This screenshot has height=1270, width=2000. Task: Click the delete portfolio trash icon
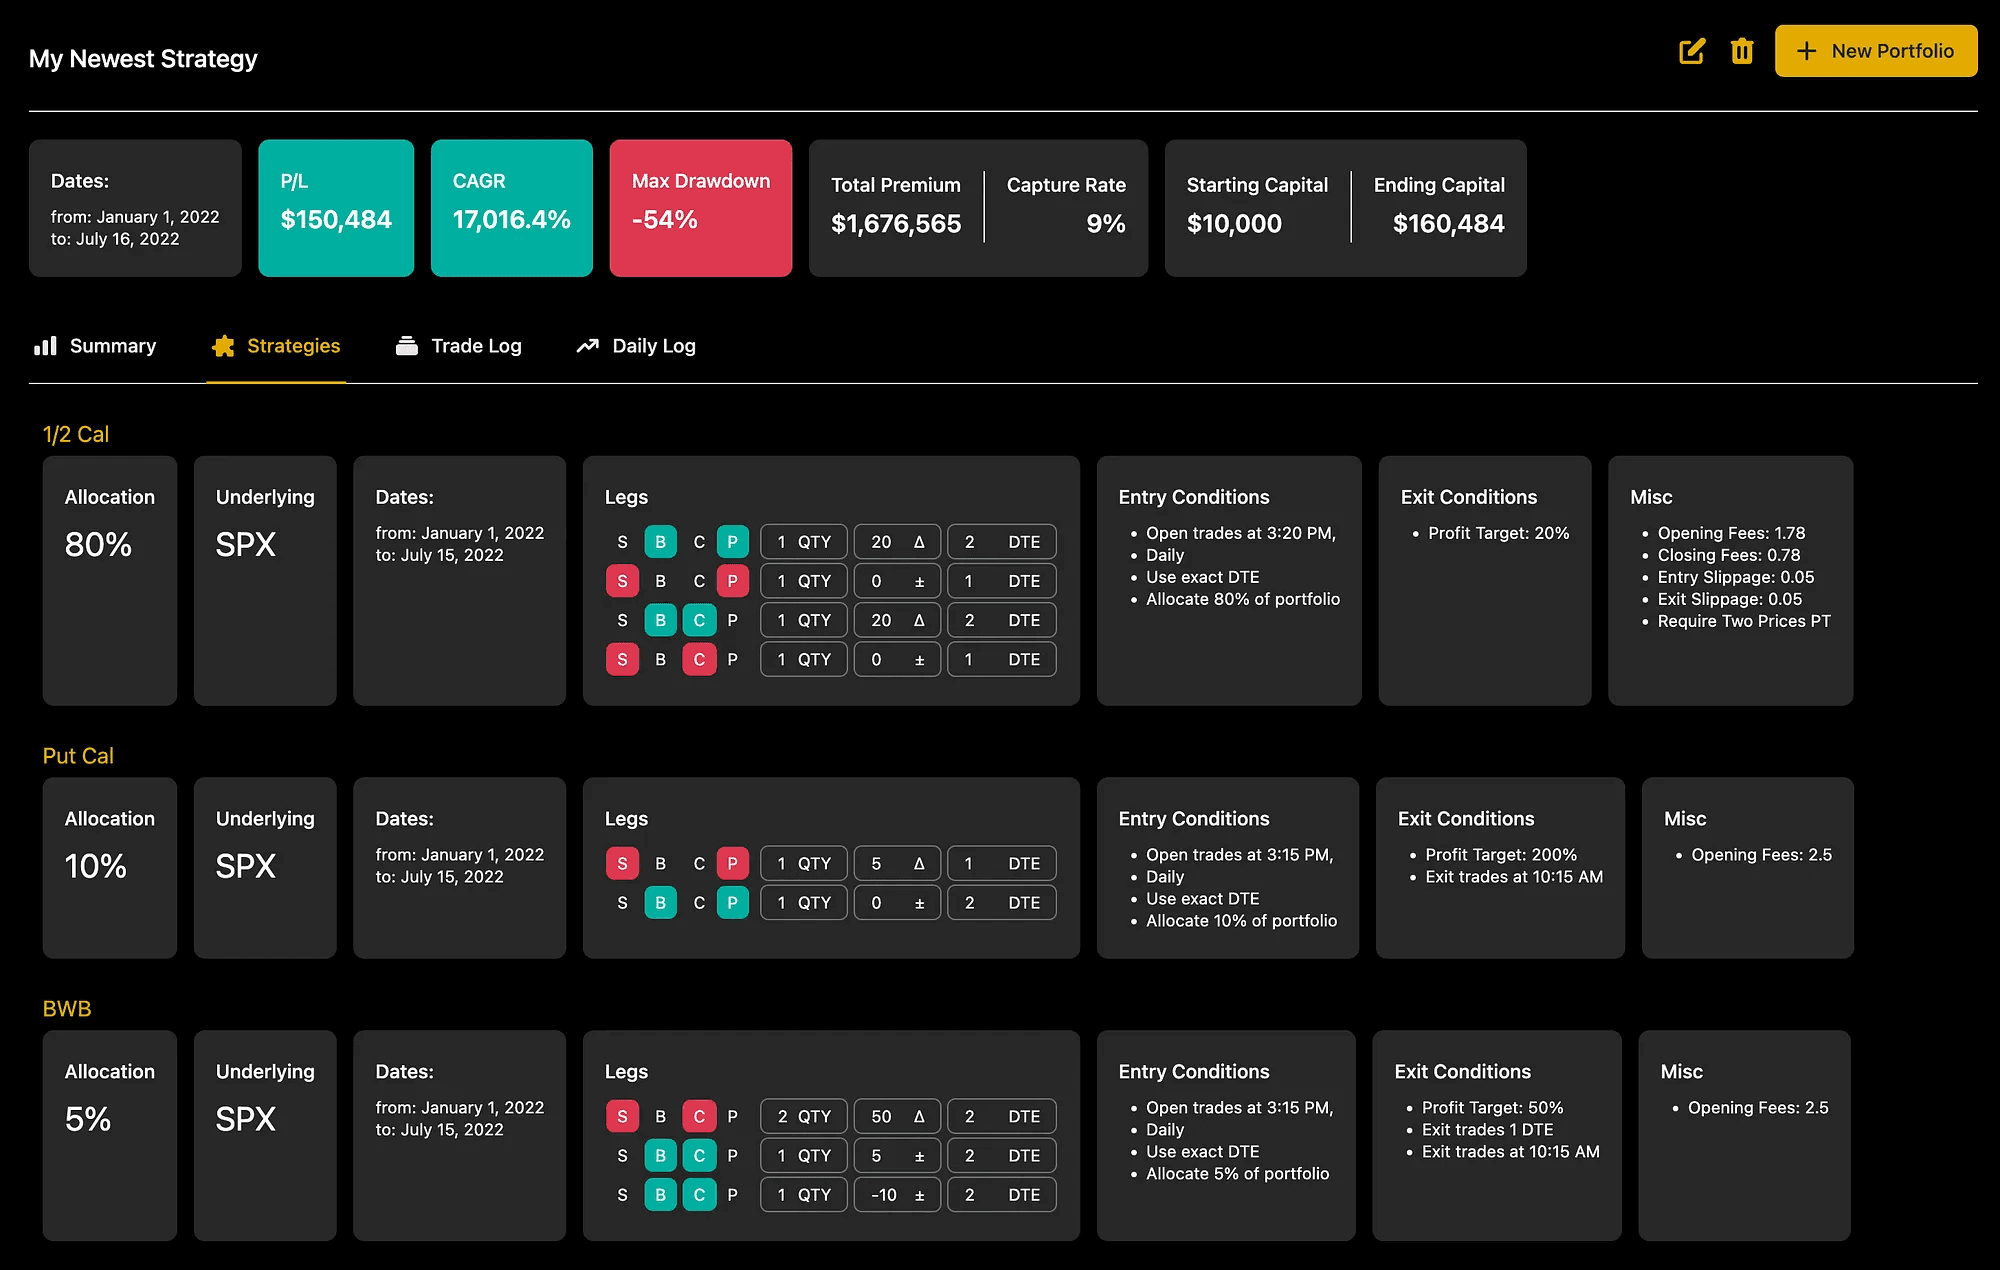click(x=1742, y=51)
